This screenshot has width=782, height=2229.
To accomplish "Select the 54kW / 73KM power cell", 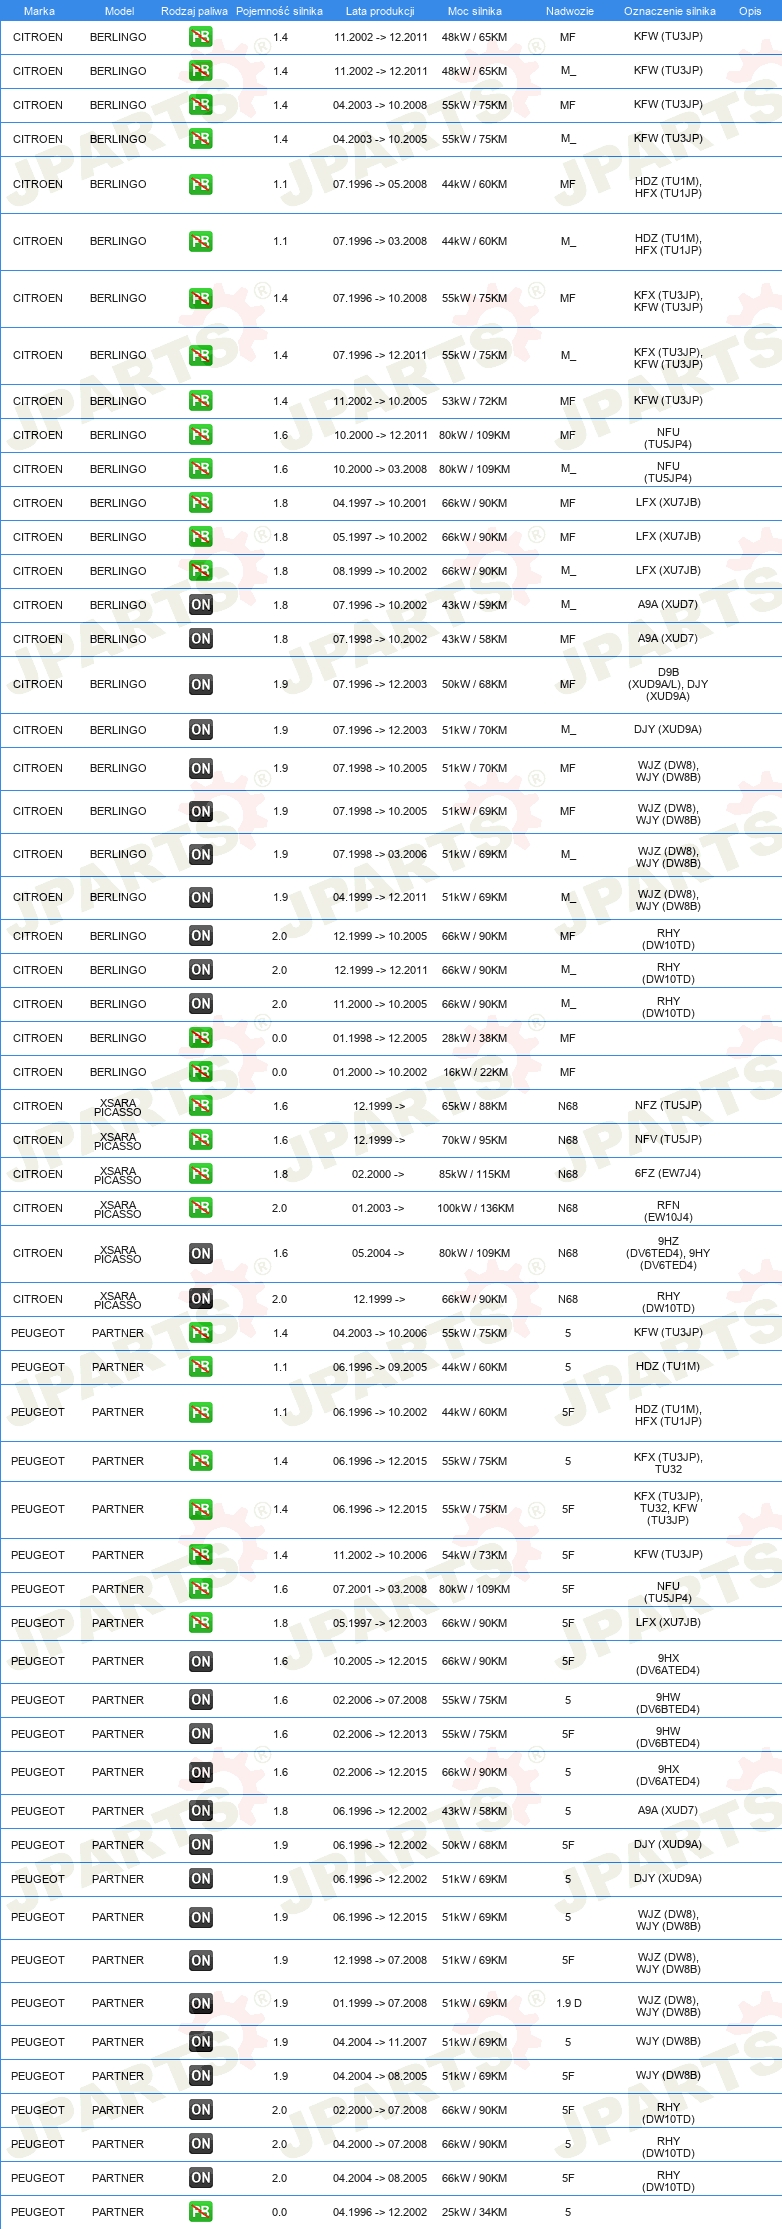I will pos(475,1555).
